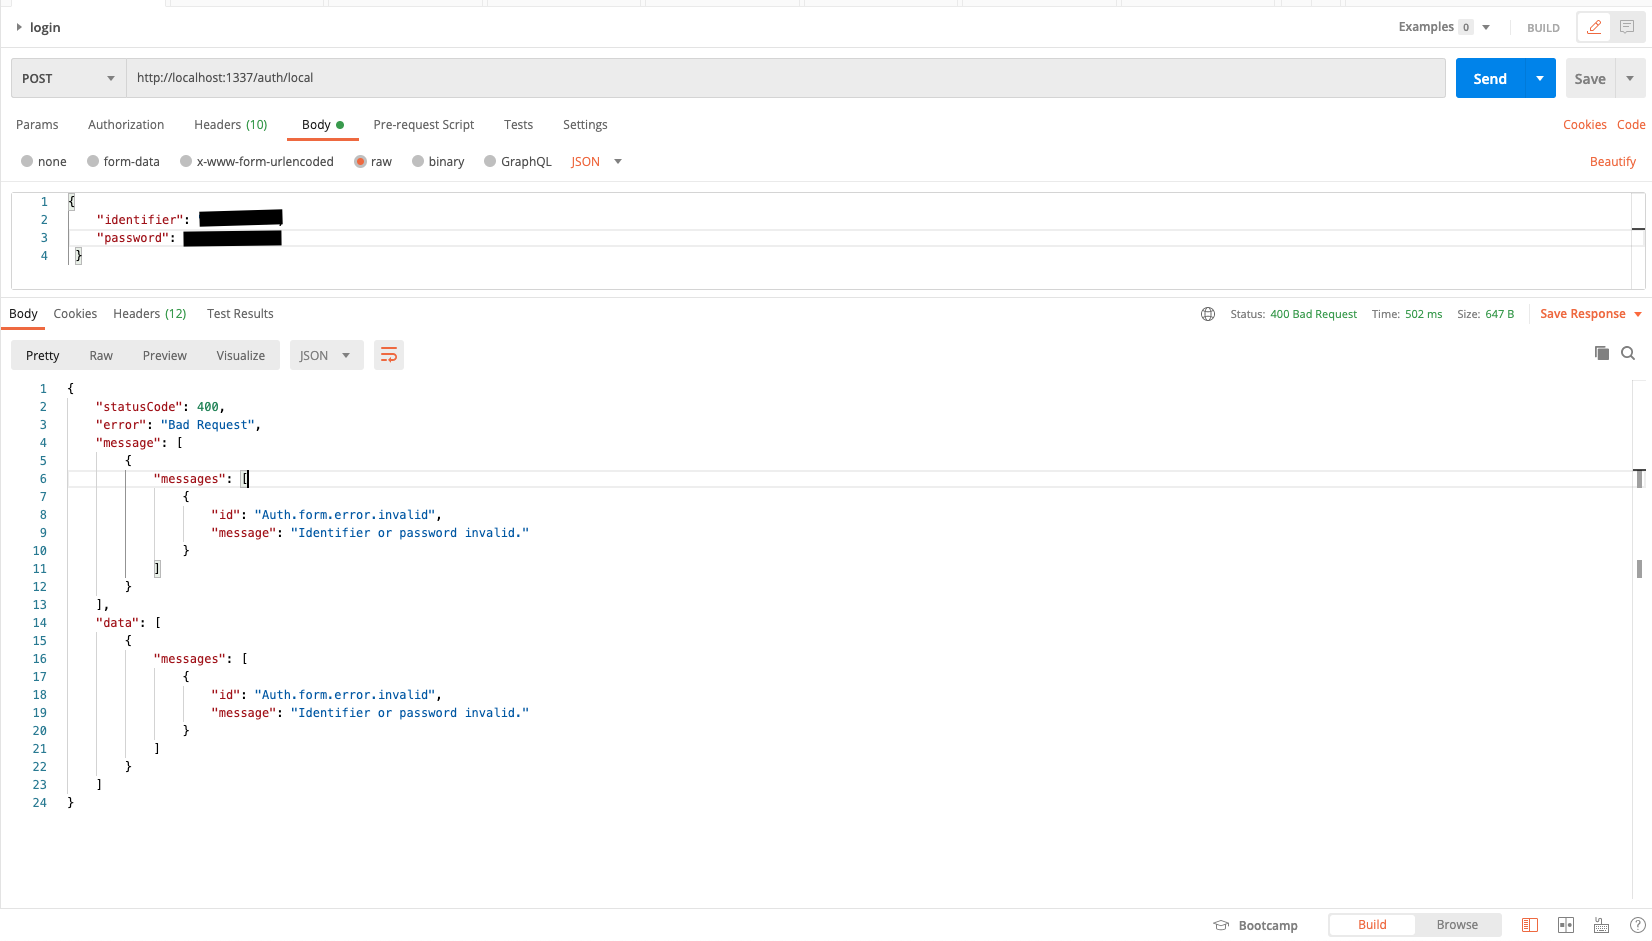
Task: Open the Save Response dropdown
Action: click(x=1591, y=314)
